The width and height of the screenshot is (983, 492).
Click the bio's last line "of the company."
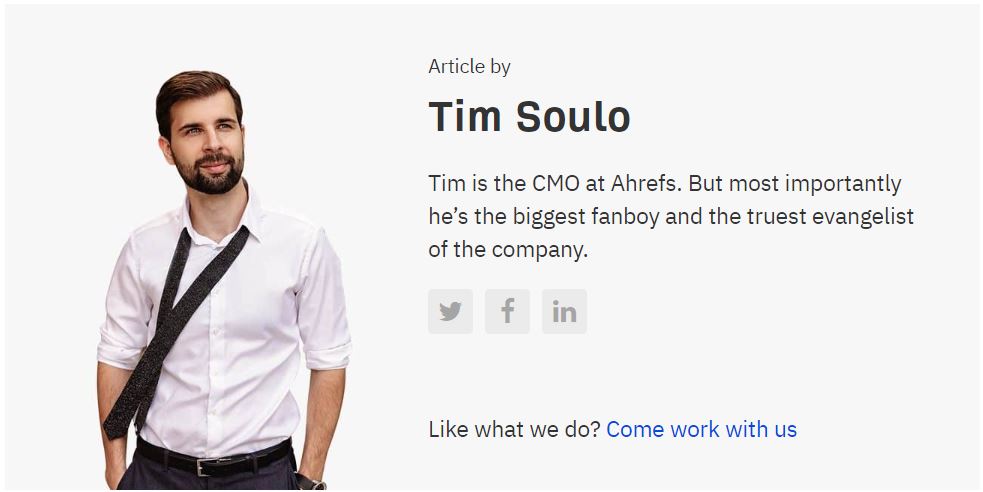(x=507, y=250)
